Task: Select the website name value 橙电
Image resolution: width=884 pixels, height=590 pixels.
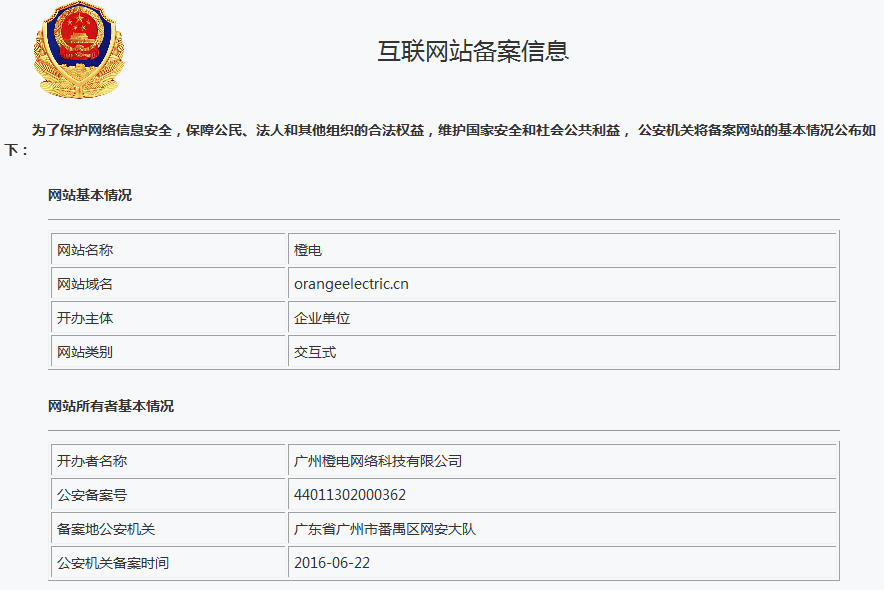Action: tap(308, 250)
